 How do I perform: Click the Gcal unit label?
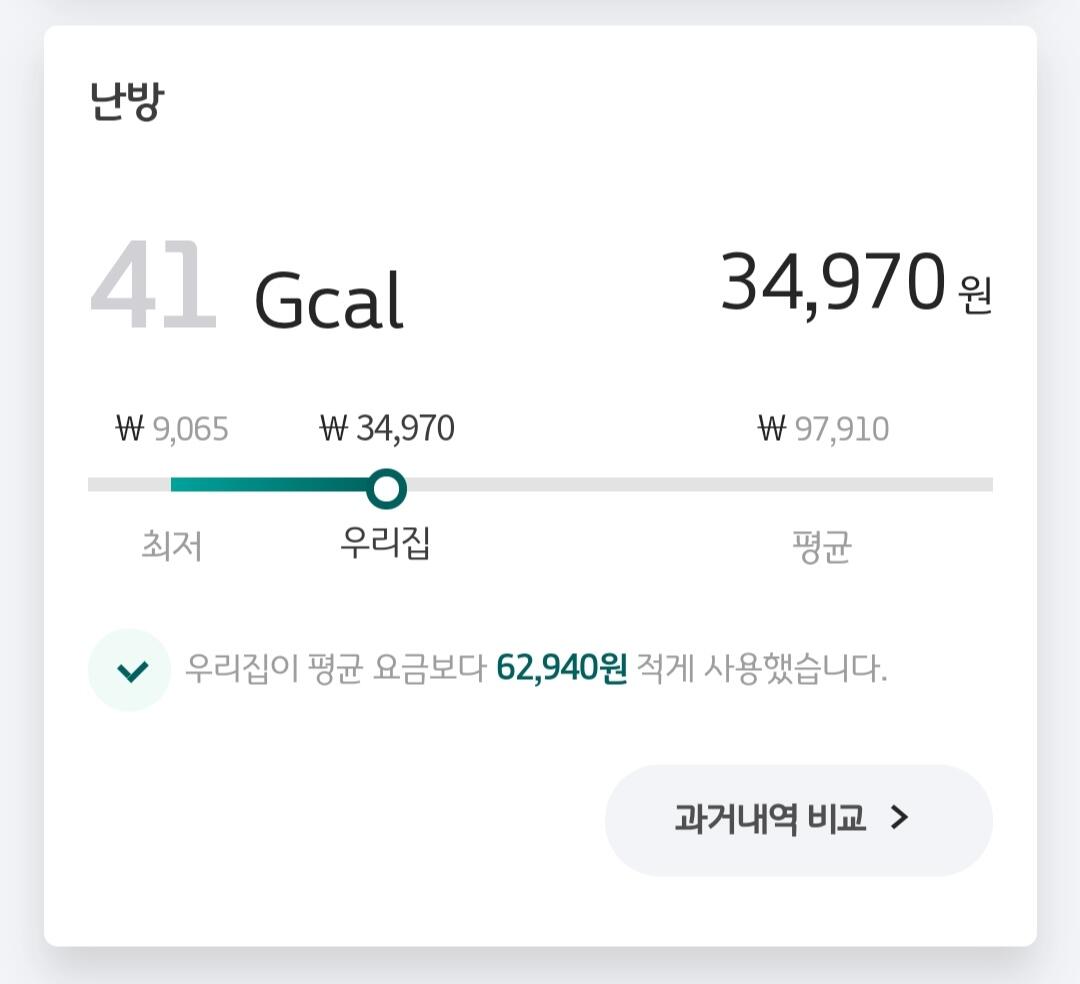pos(328,300)
